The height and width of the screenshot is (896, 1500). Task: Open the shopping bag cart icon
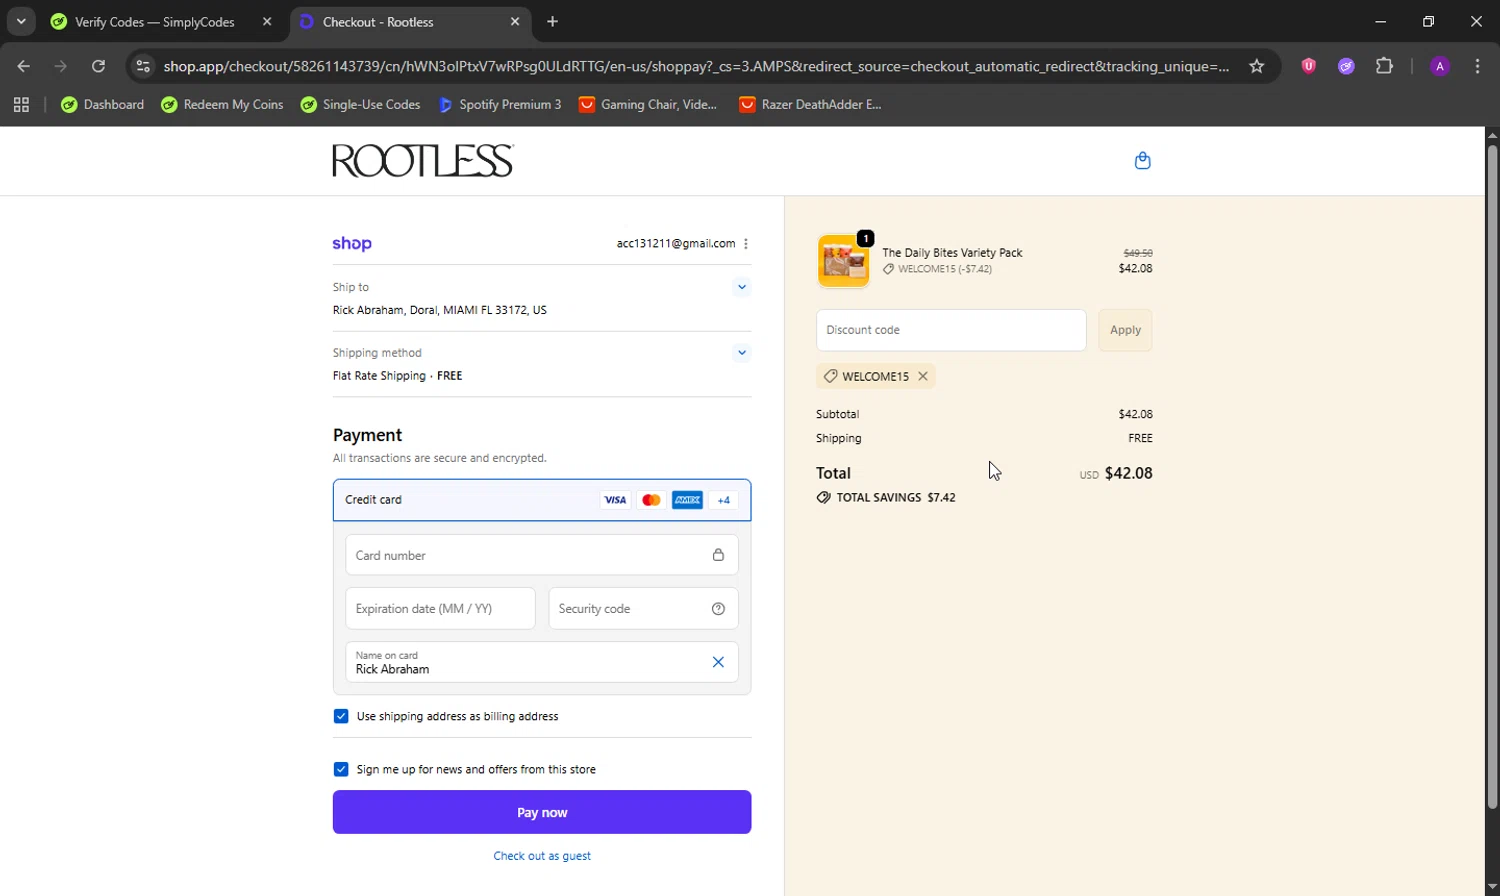click(x=1142, y=160)
